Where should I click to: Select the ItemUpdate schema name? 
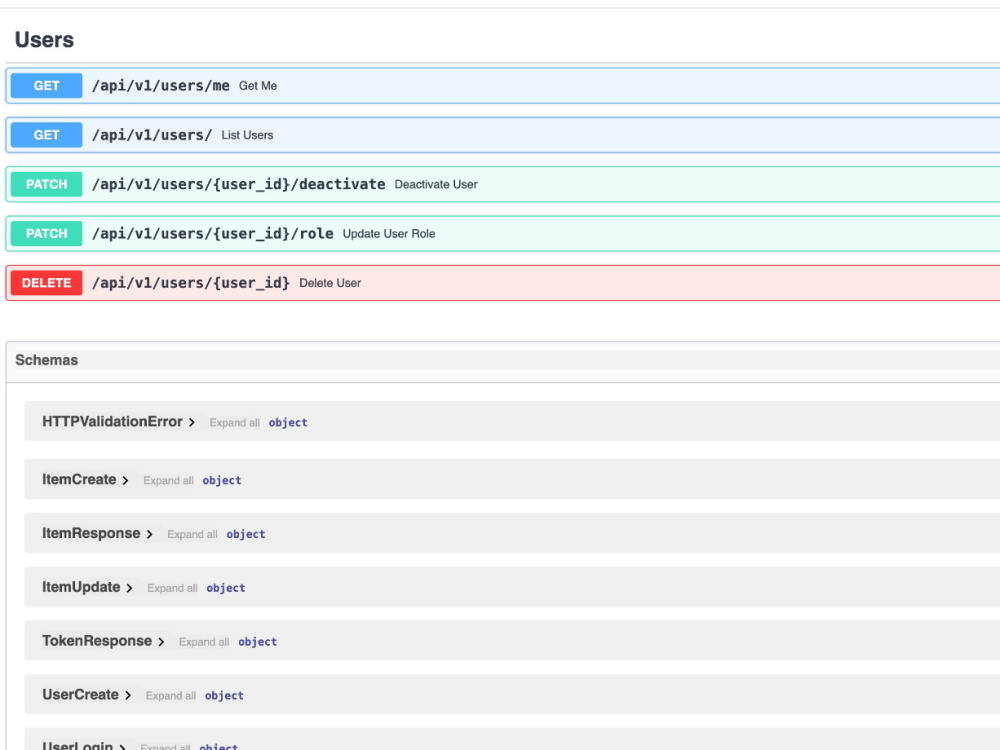coord(81,587)
